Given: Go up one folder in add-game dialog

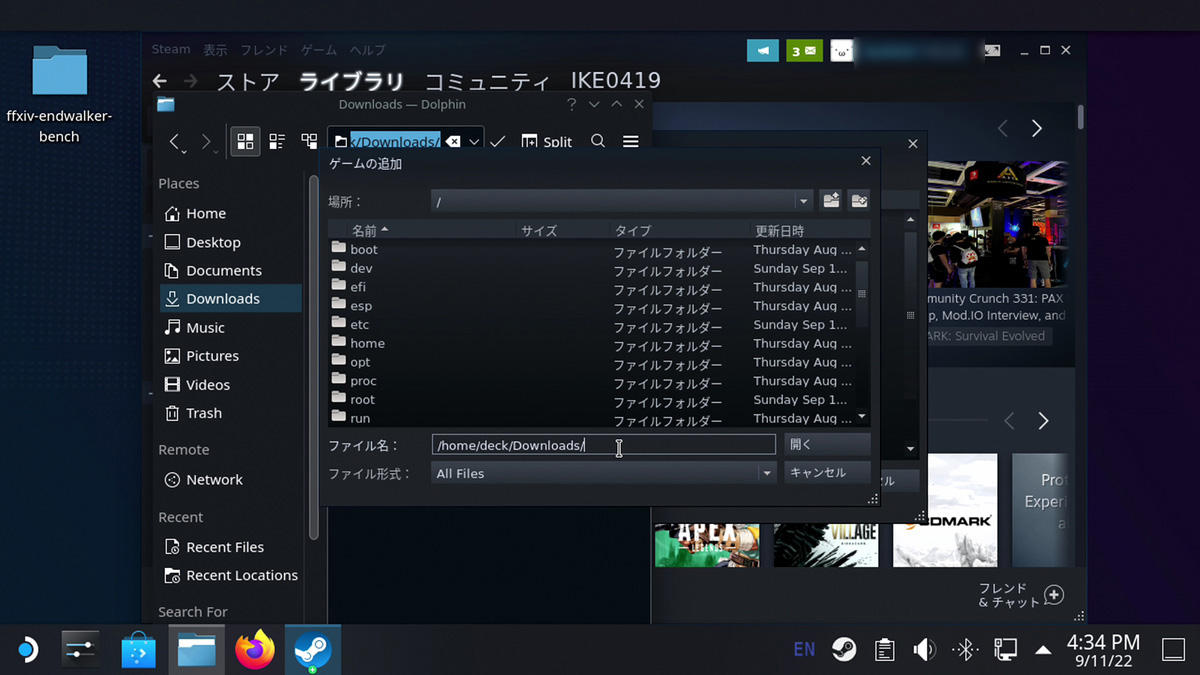Looking at the screenshot, I should pos(831,200).
